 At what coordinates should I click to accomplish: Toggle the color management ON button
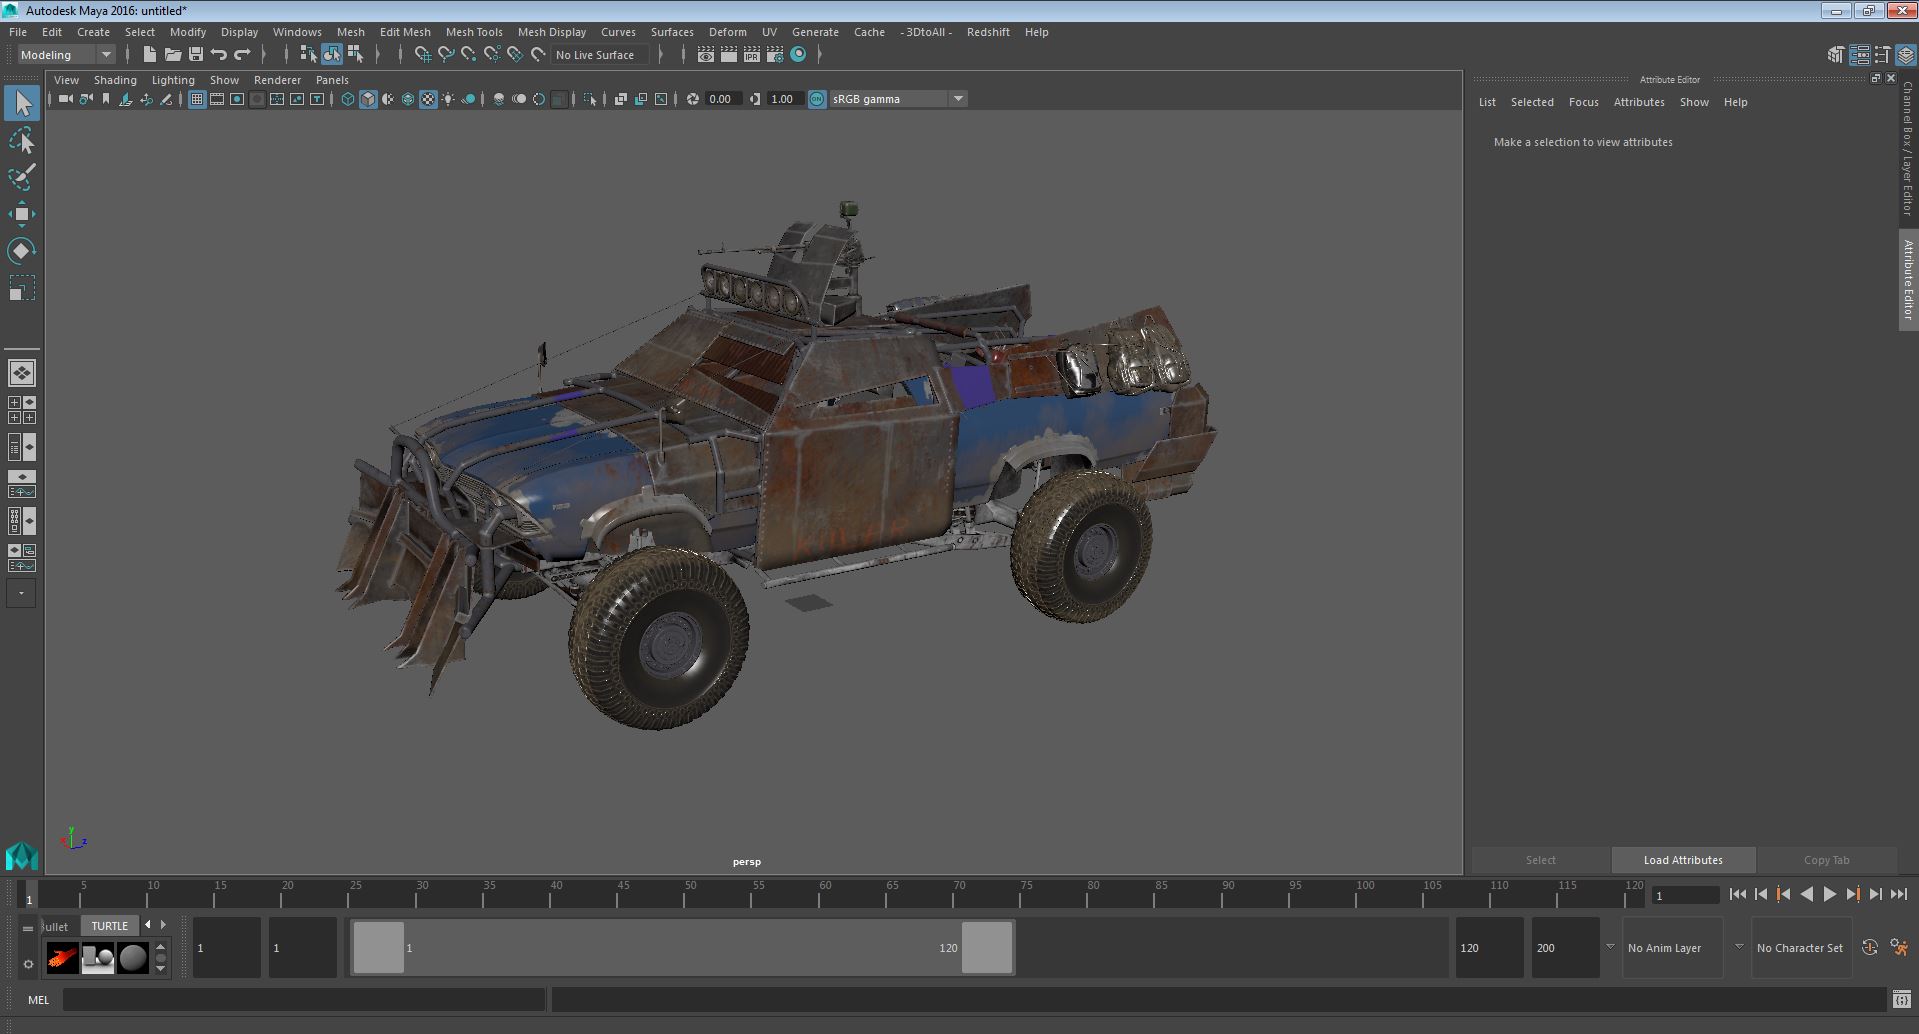(x=817, y=99)
